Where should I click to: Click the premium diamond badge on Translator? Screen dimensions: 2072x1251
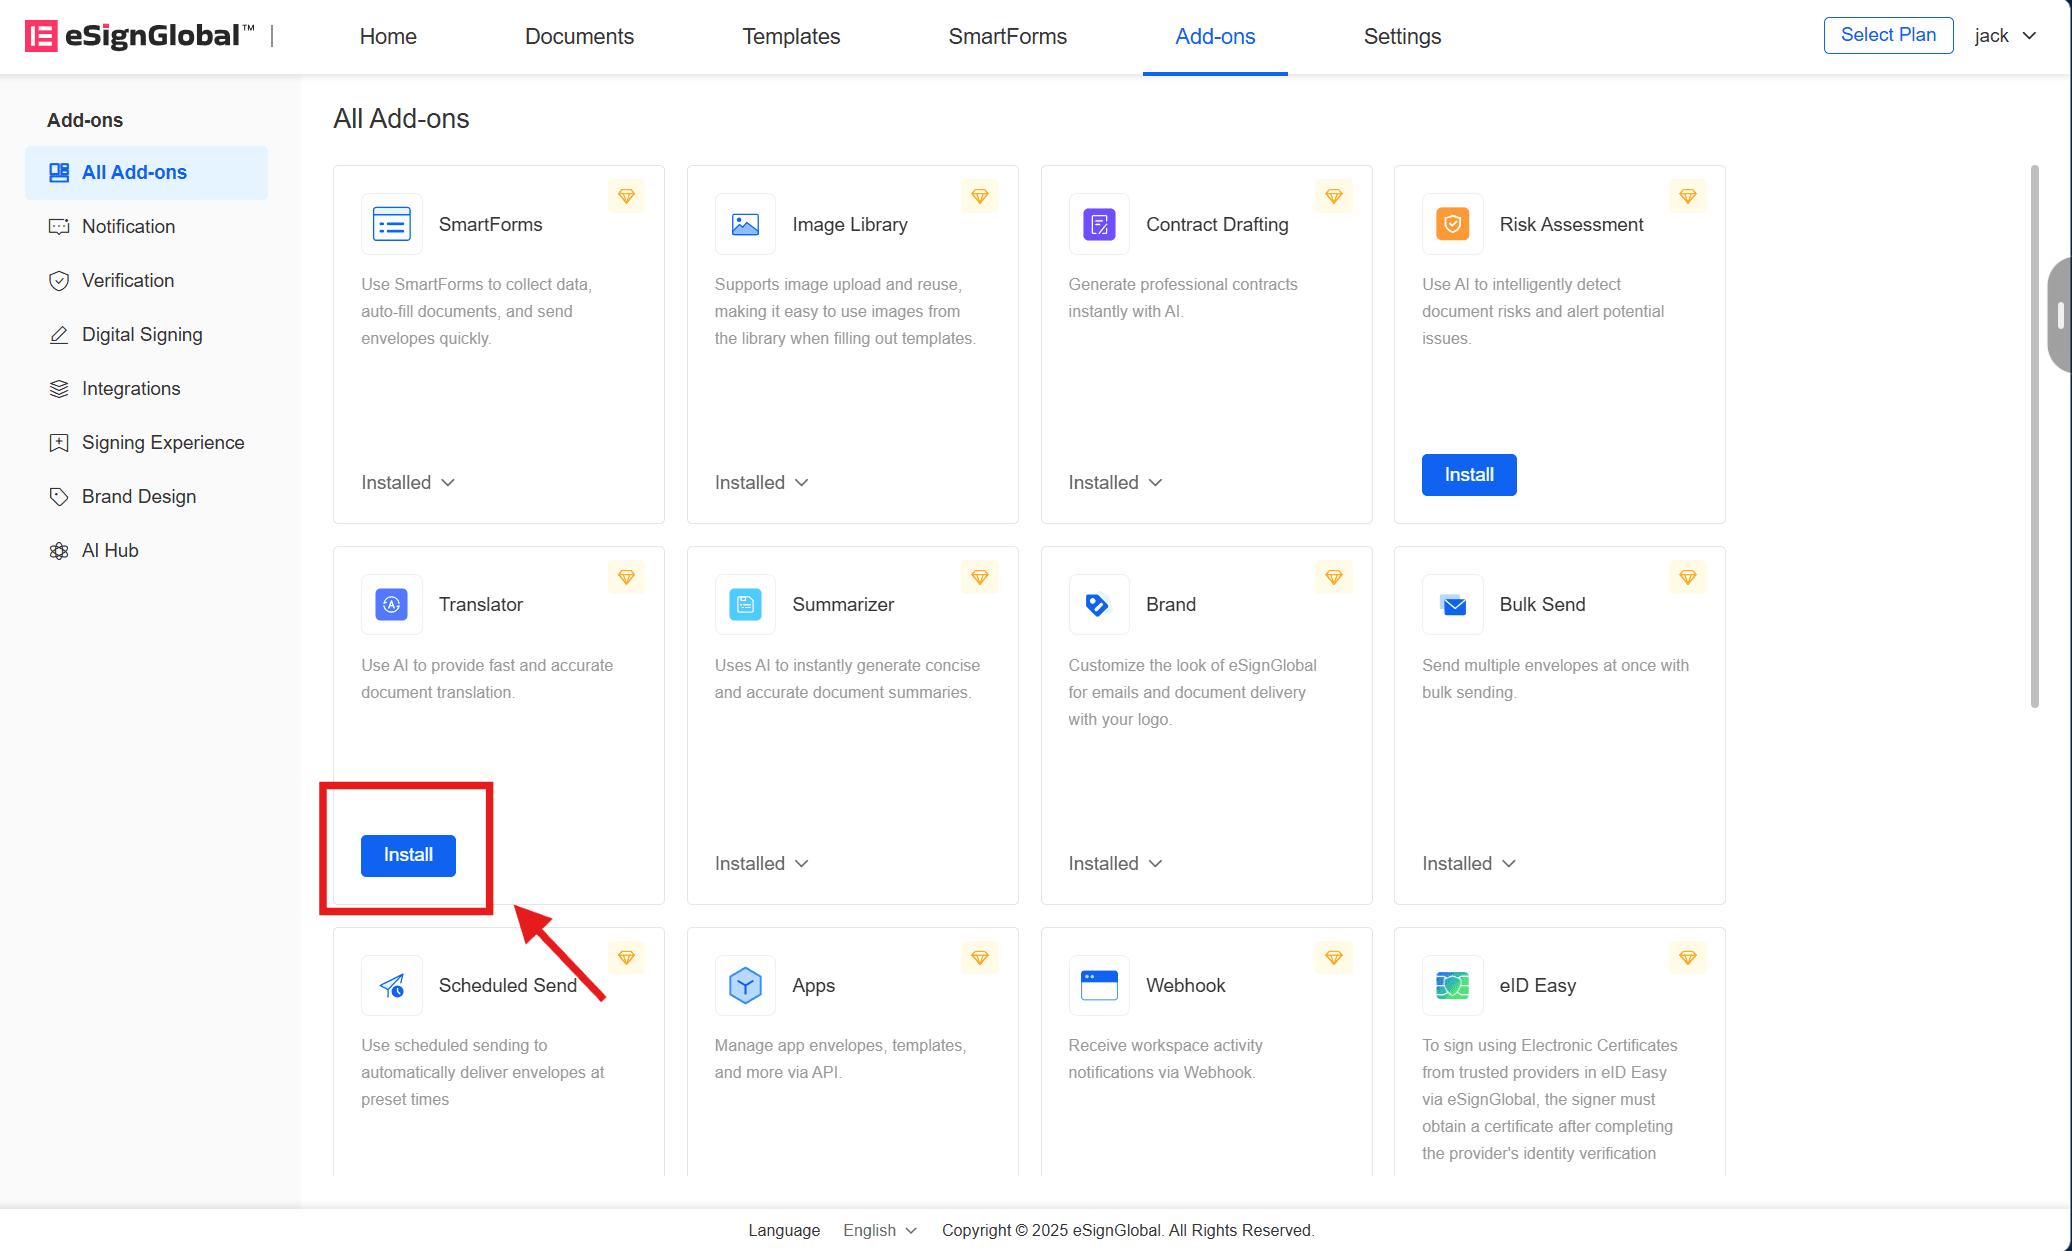626,577
